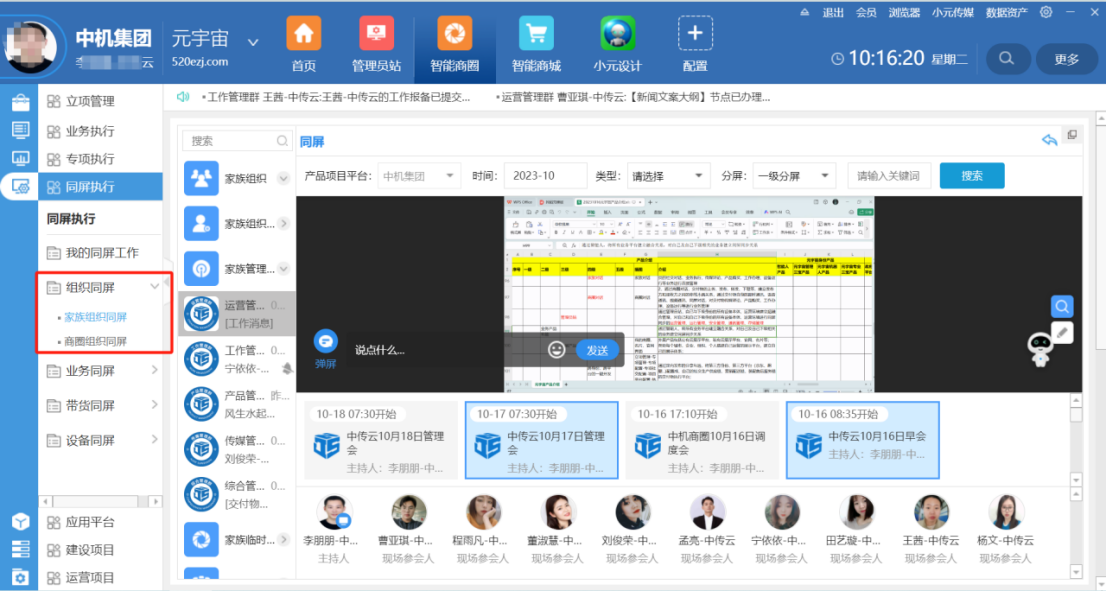
Task: Open 小元设计 globe icon
Action: tap(617, 35)
